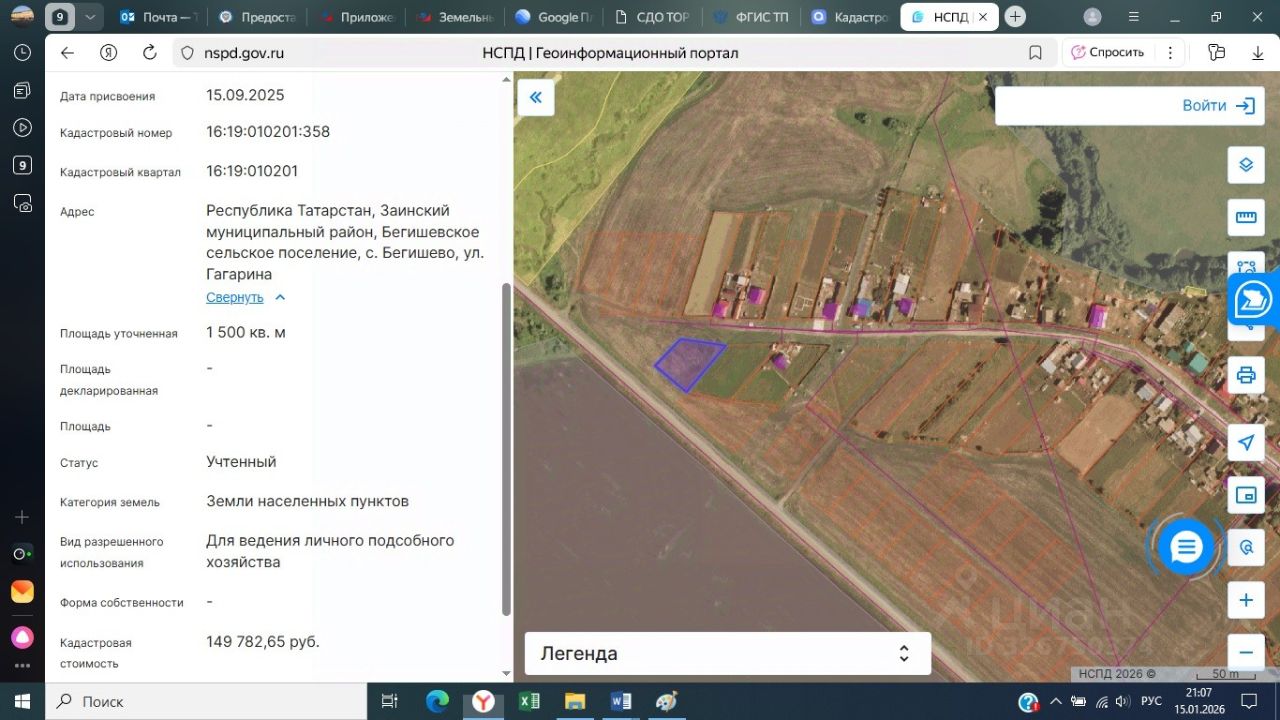Click cadastral number 16:19:010201:358
The image size is (1280, 720).
268,132
